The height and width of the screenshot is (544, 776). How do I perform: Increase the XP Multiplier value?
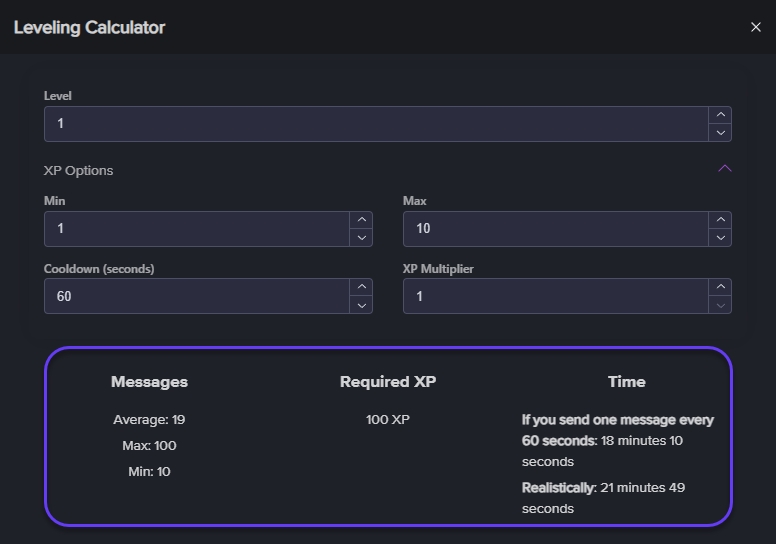point(720,287)
